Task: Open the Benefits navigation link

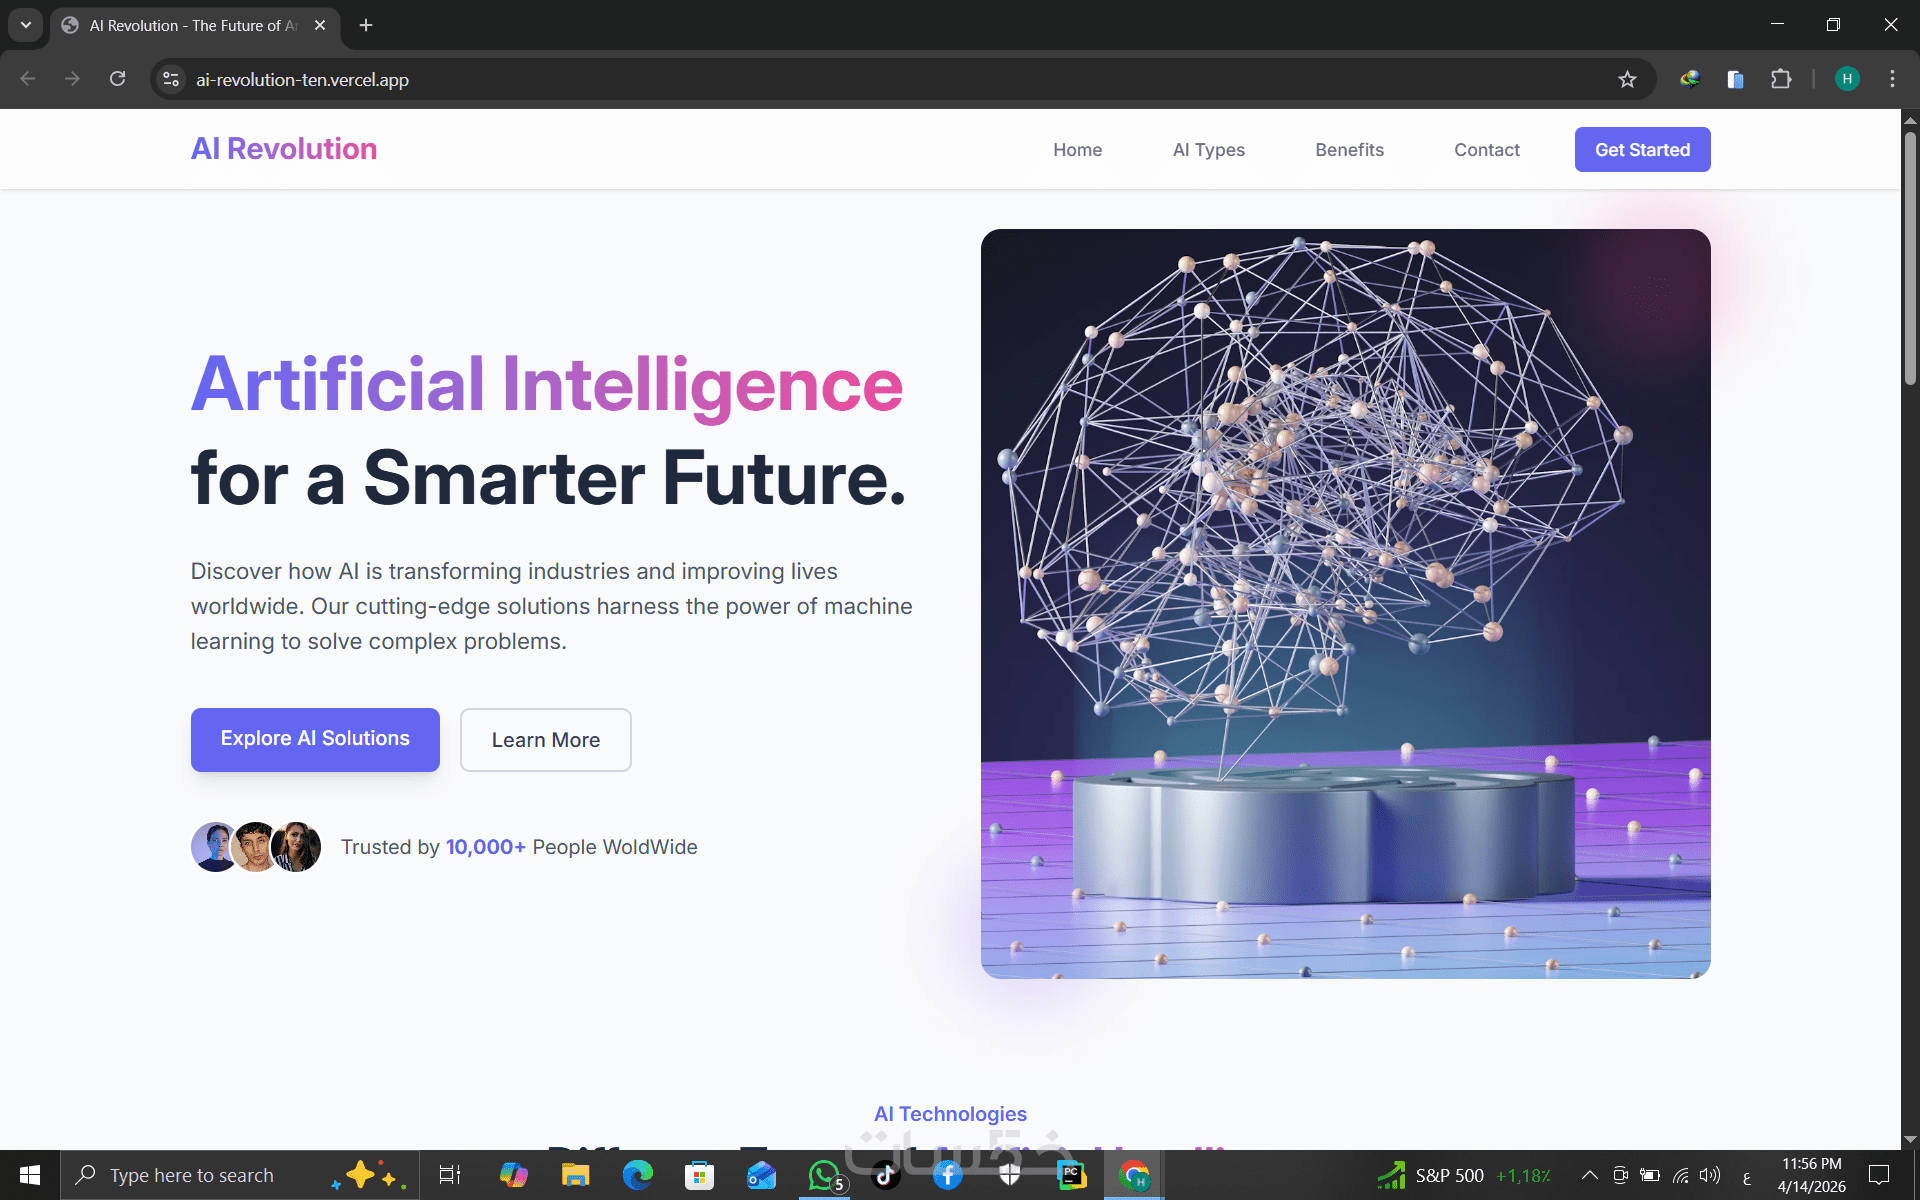Action: click(x=1349, y=150)
